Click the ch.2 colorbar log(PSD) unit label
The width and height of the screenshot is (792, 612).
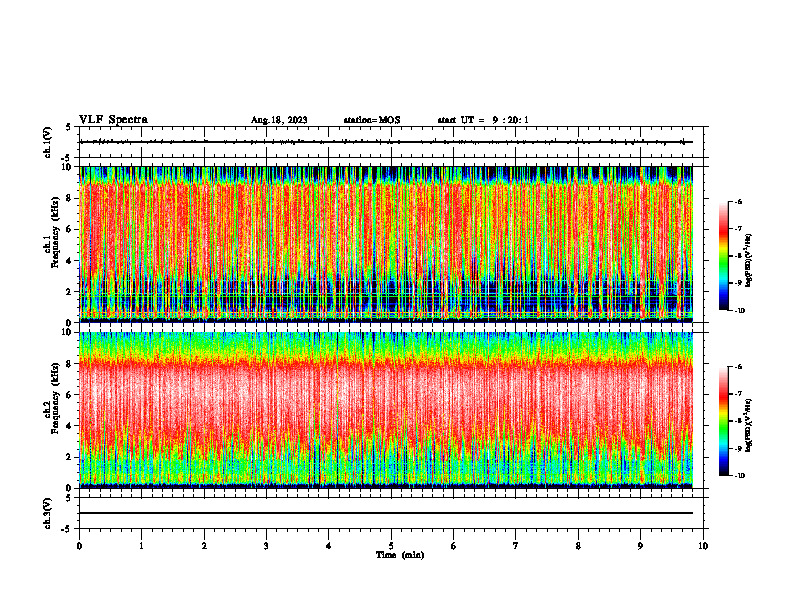pos(750,426)
